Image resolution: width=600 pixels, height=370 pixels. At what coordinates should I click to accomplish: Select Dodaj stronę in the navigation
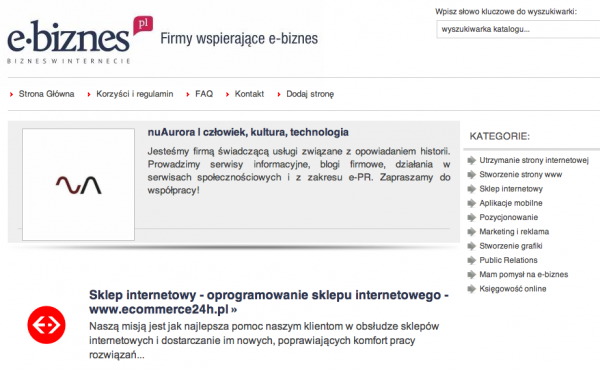(310, 94)
